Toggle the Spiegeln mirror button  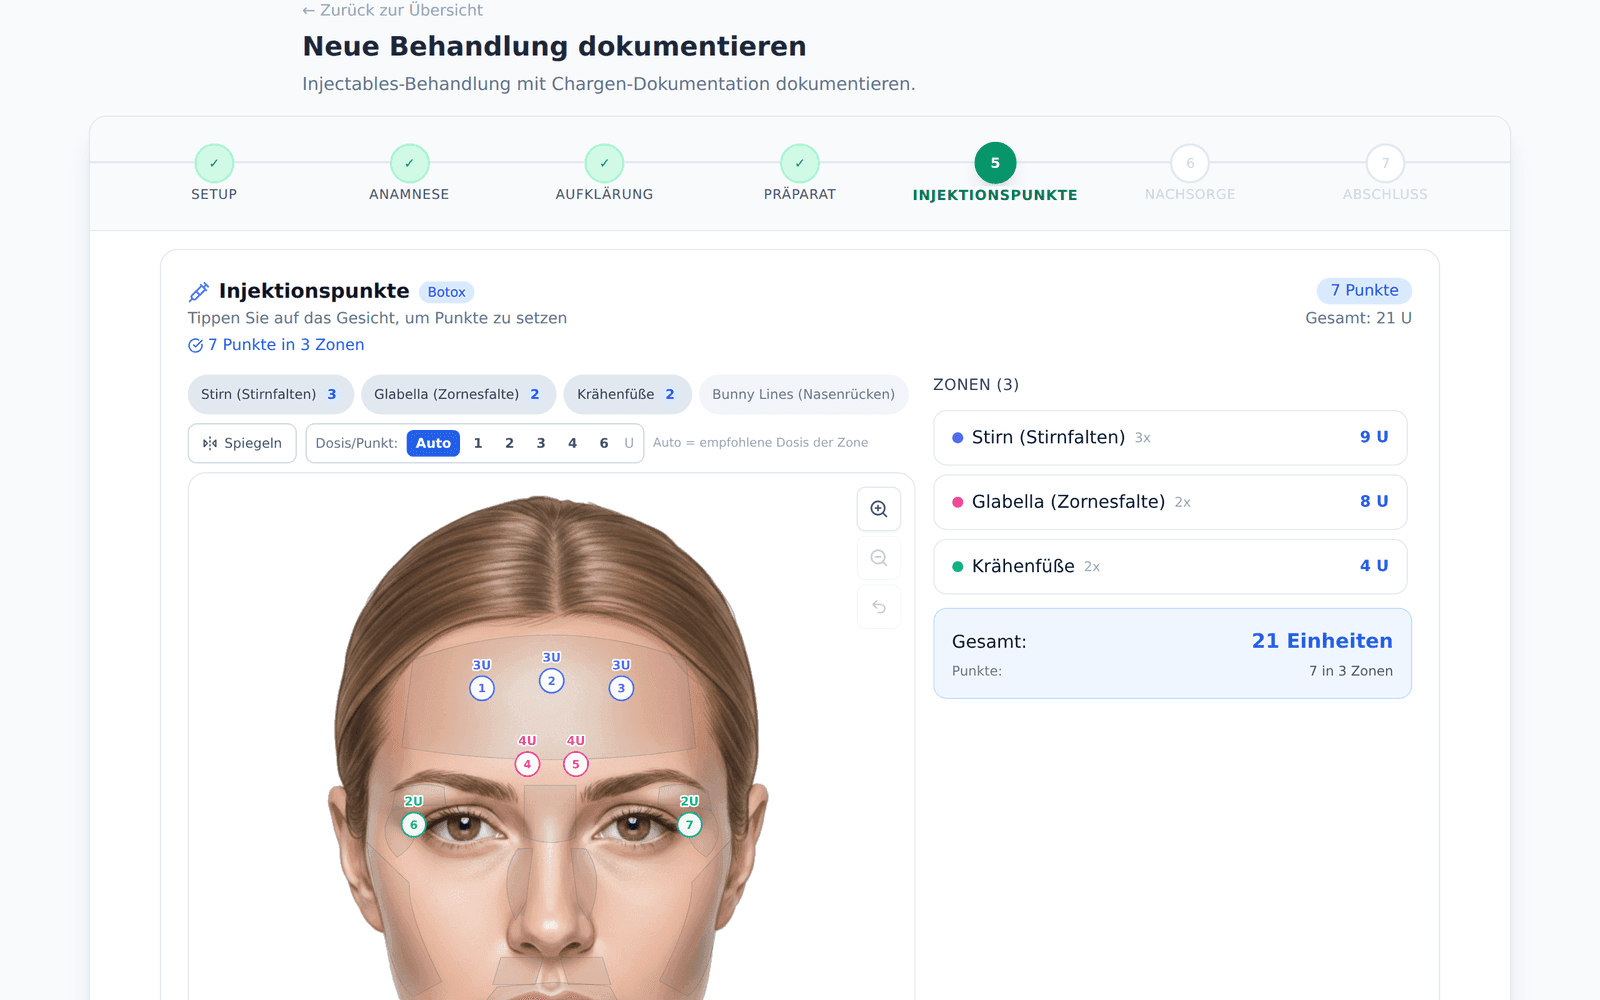coord(242,443)
